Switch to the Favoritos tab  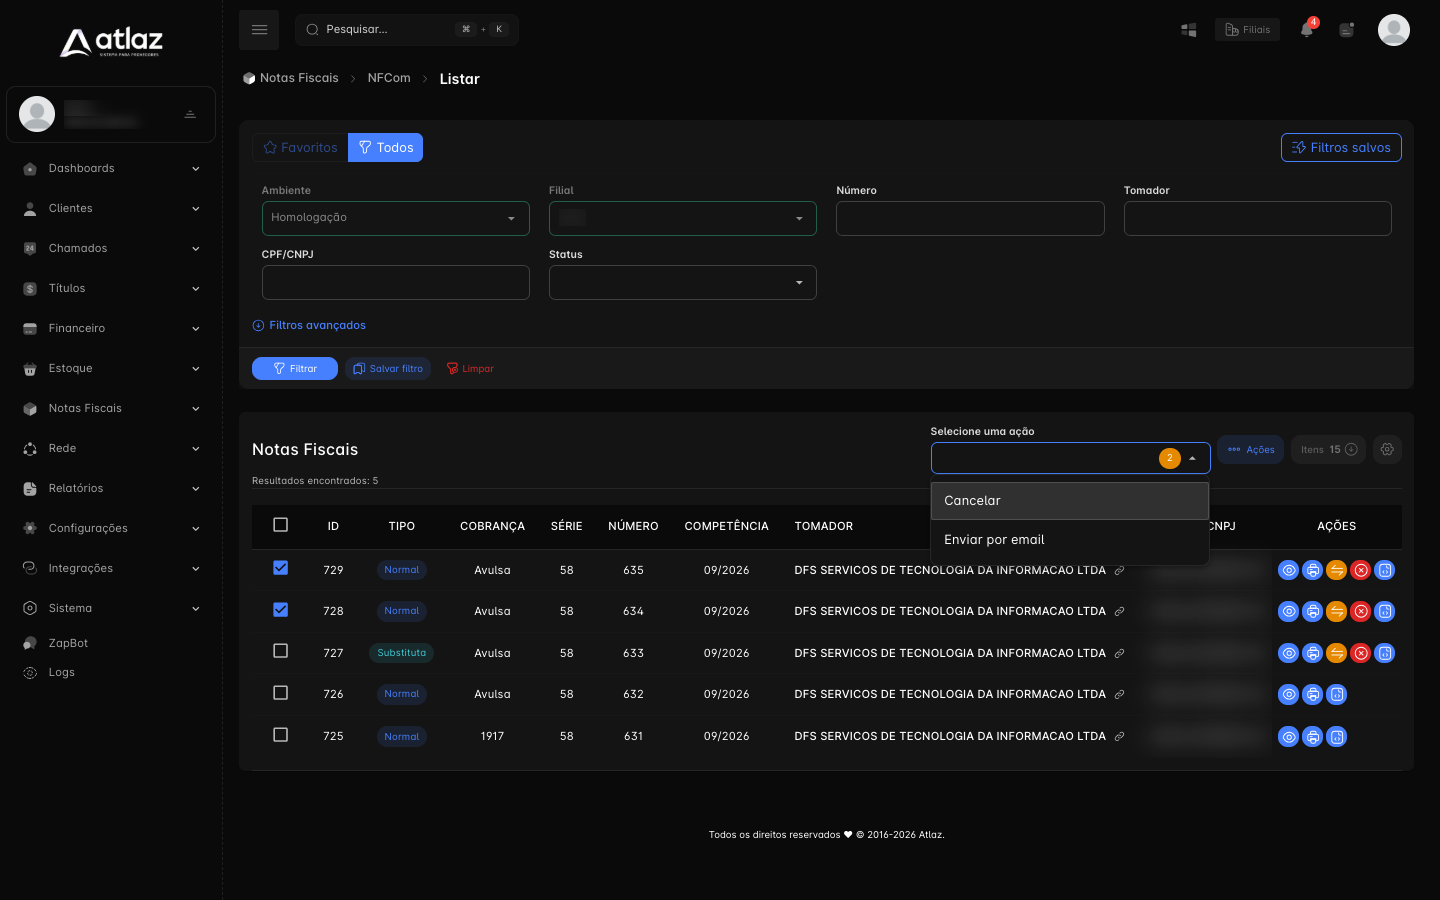300,147
